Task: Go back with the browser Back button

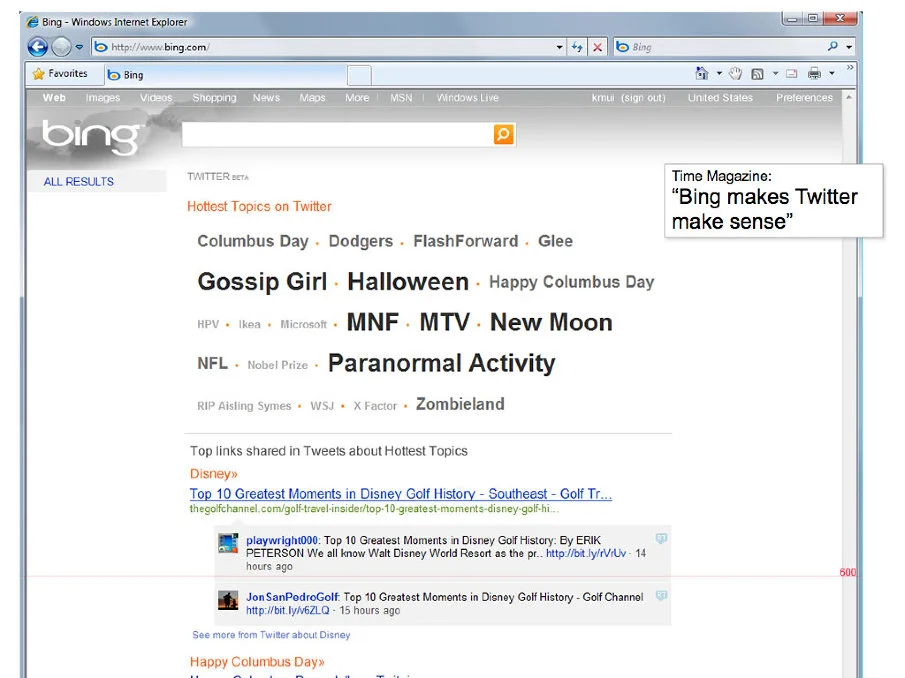Action: 38,47
